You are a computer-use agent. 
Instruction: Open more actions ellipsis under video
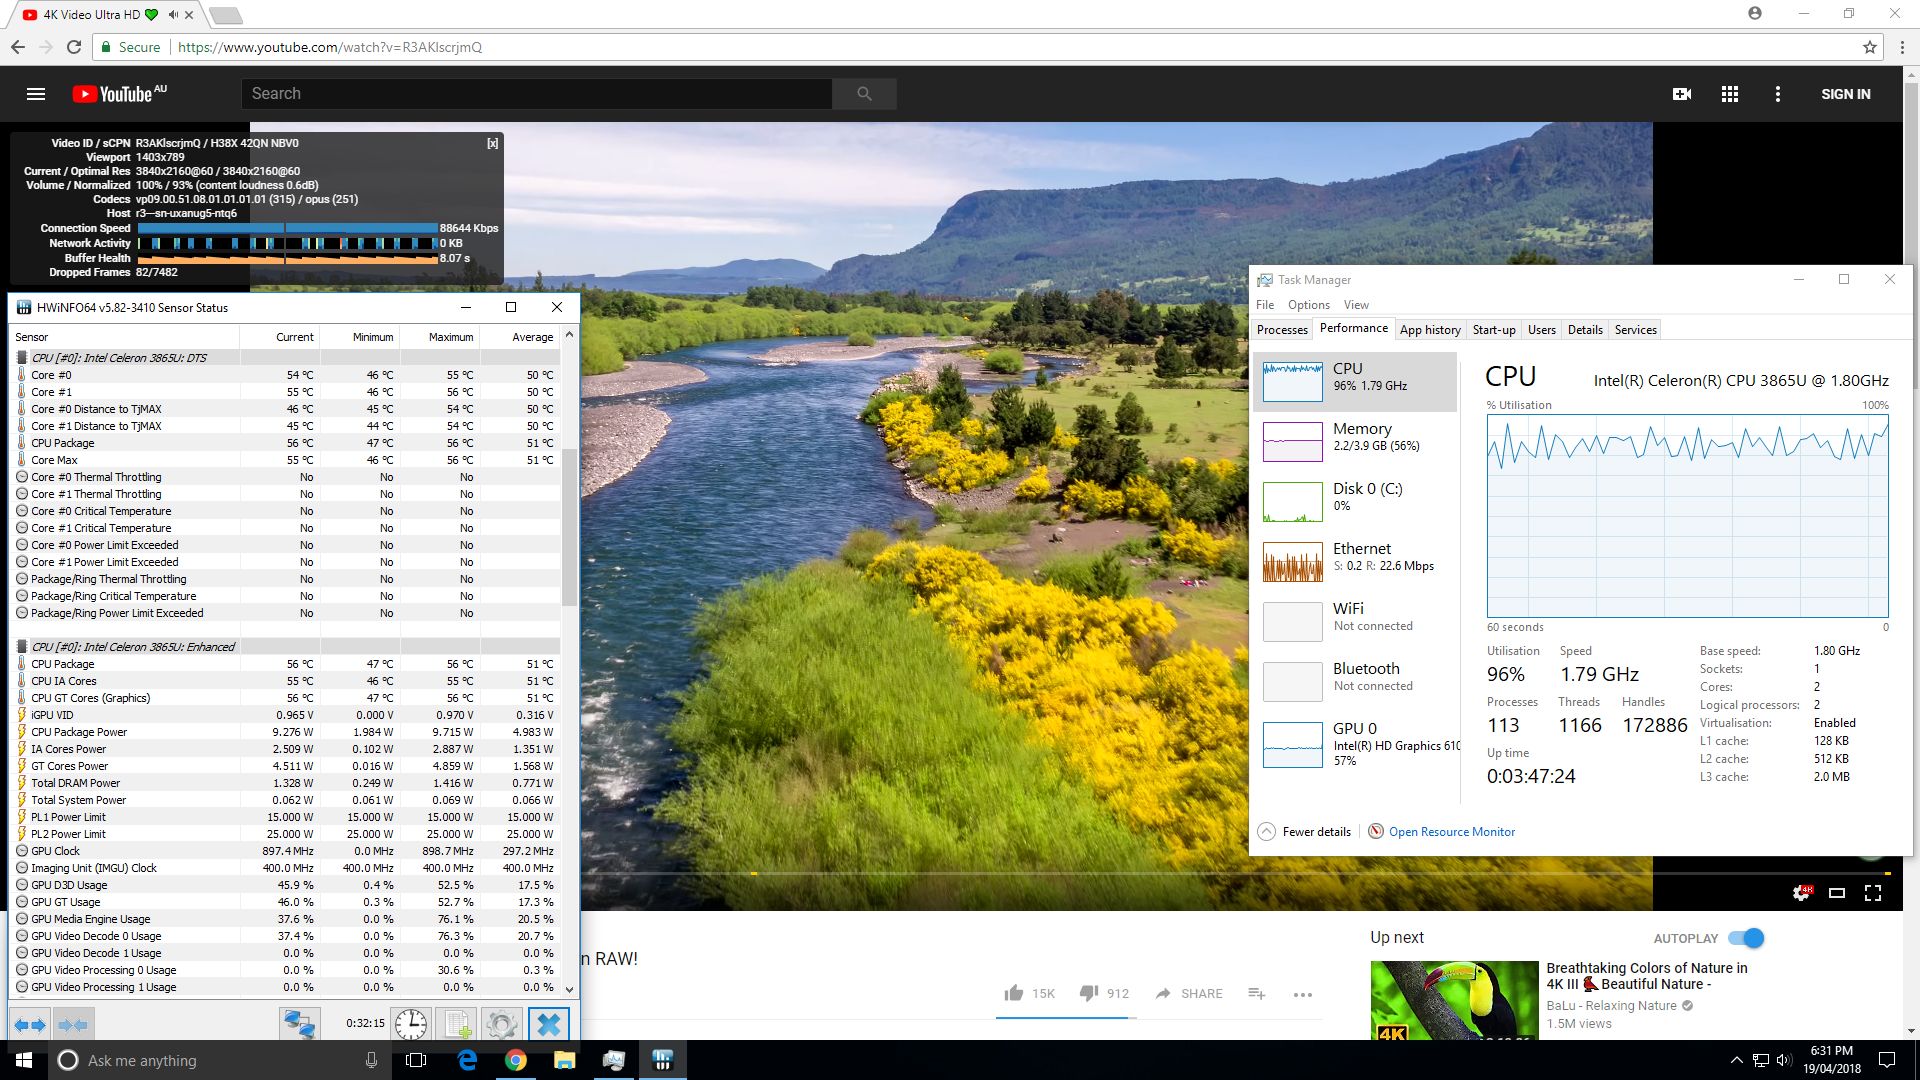[x=1302, y=994]
